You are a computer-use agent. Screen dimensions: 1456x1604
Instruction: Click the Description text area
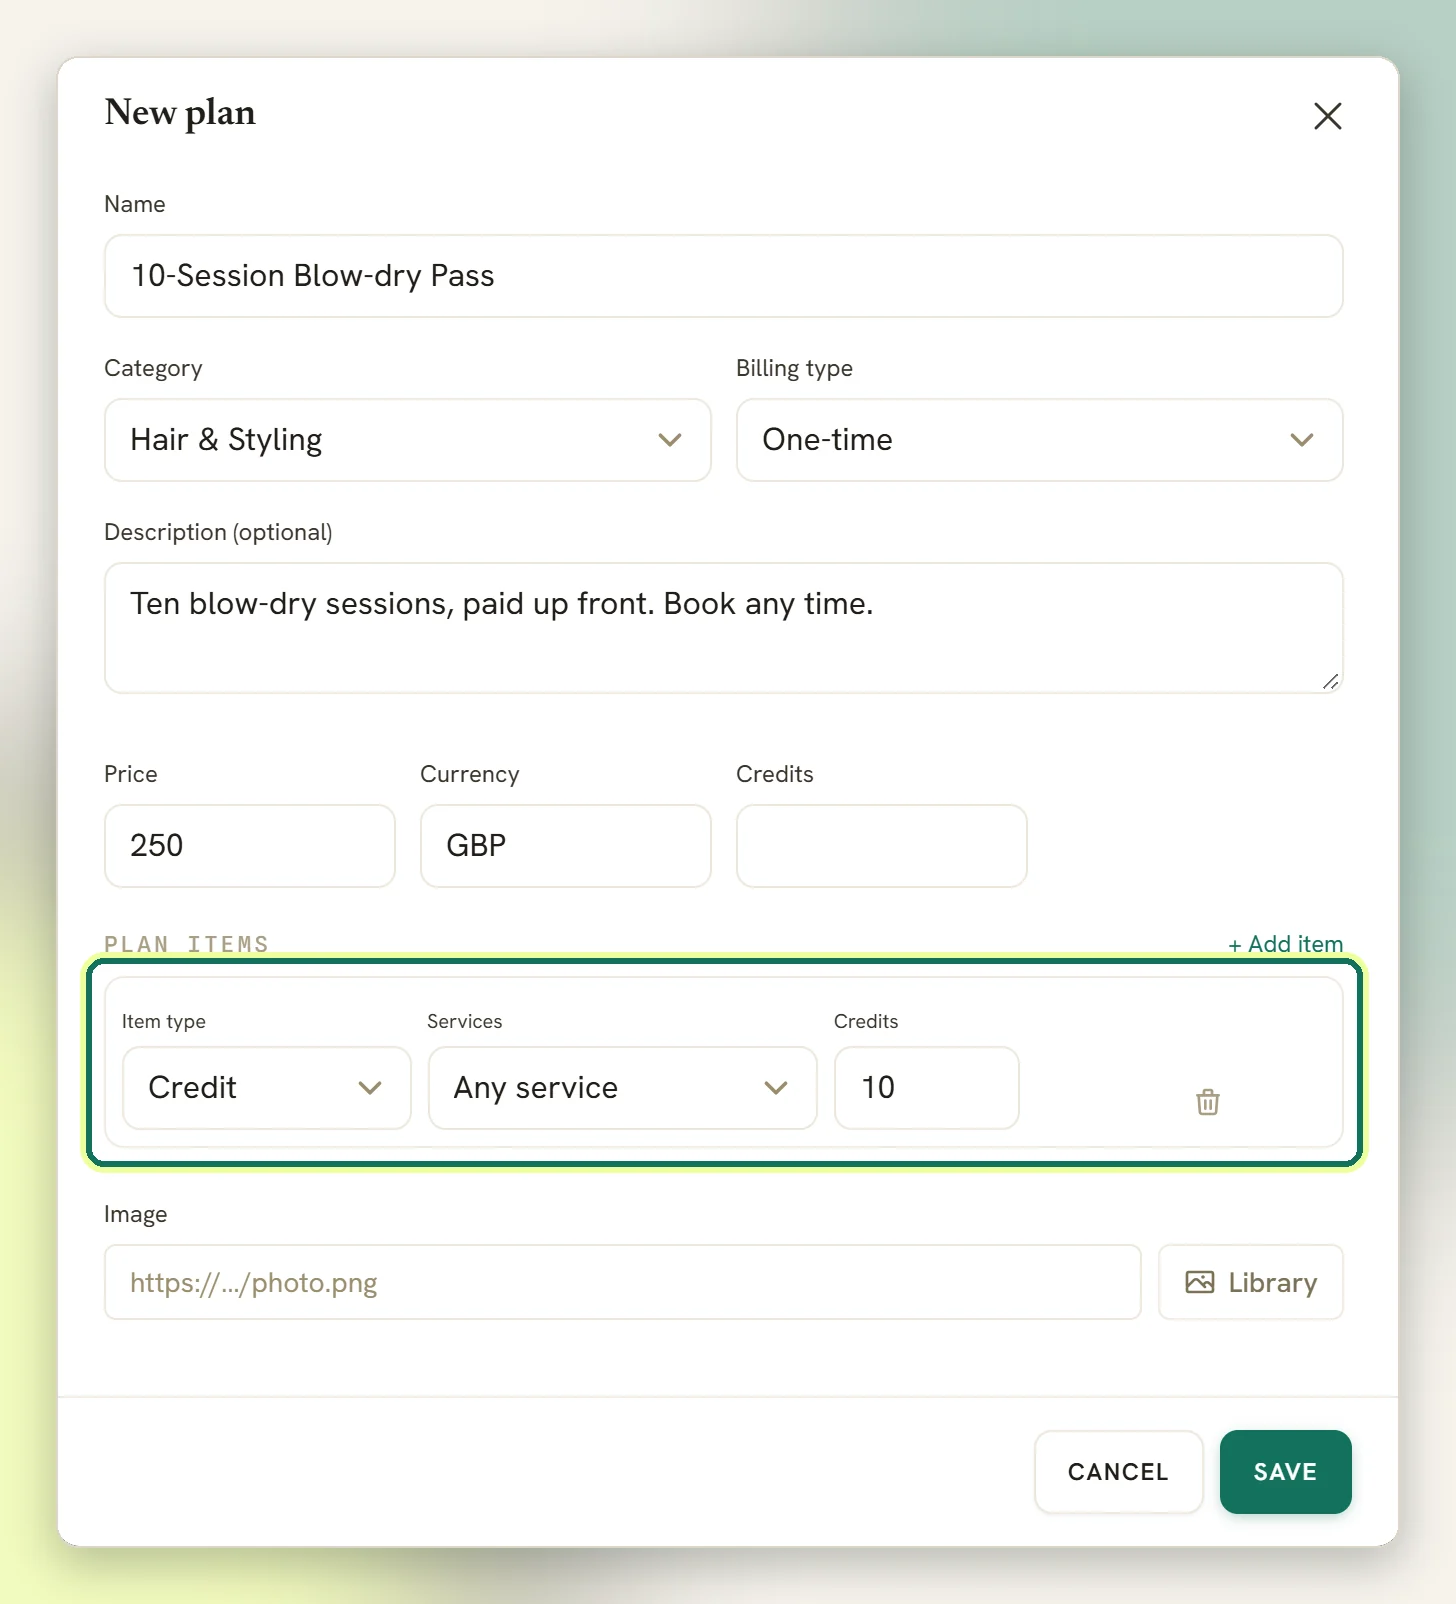click(723, 628)
